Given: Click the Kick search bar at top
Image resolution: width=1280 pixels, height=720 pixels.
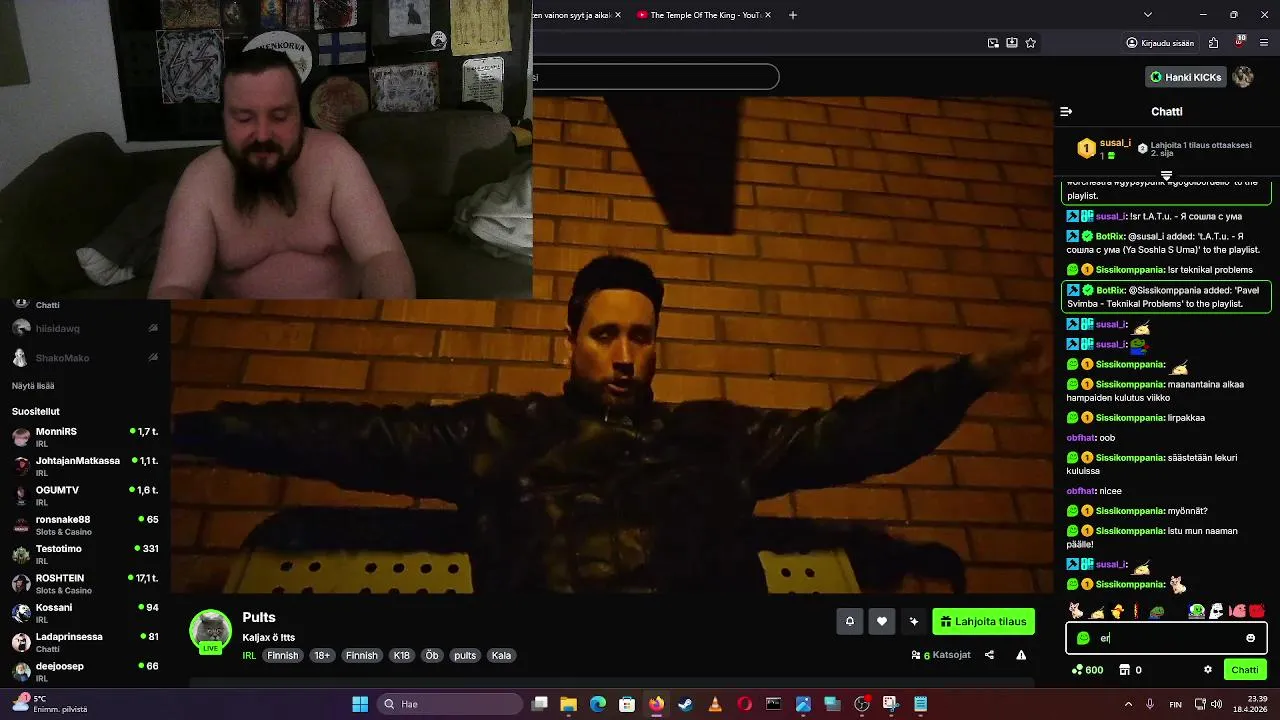Looking at the screenshot, I should coord(655,77).
